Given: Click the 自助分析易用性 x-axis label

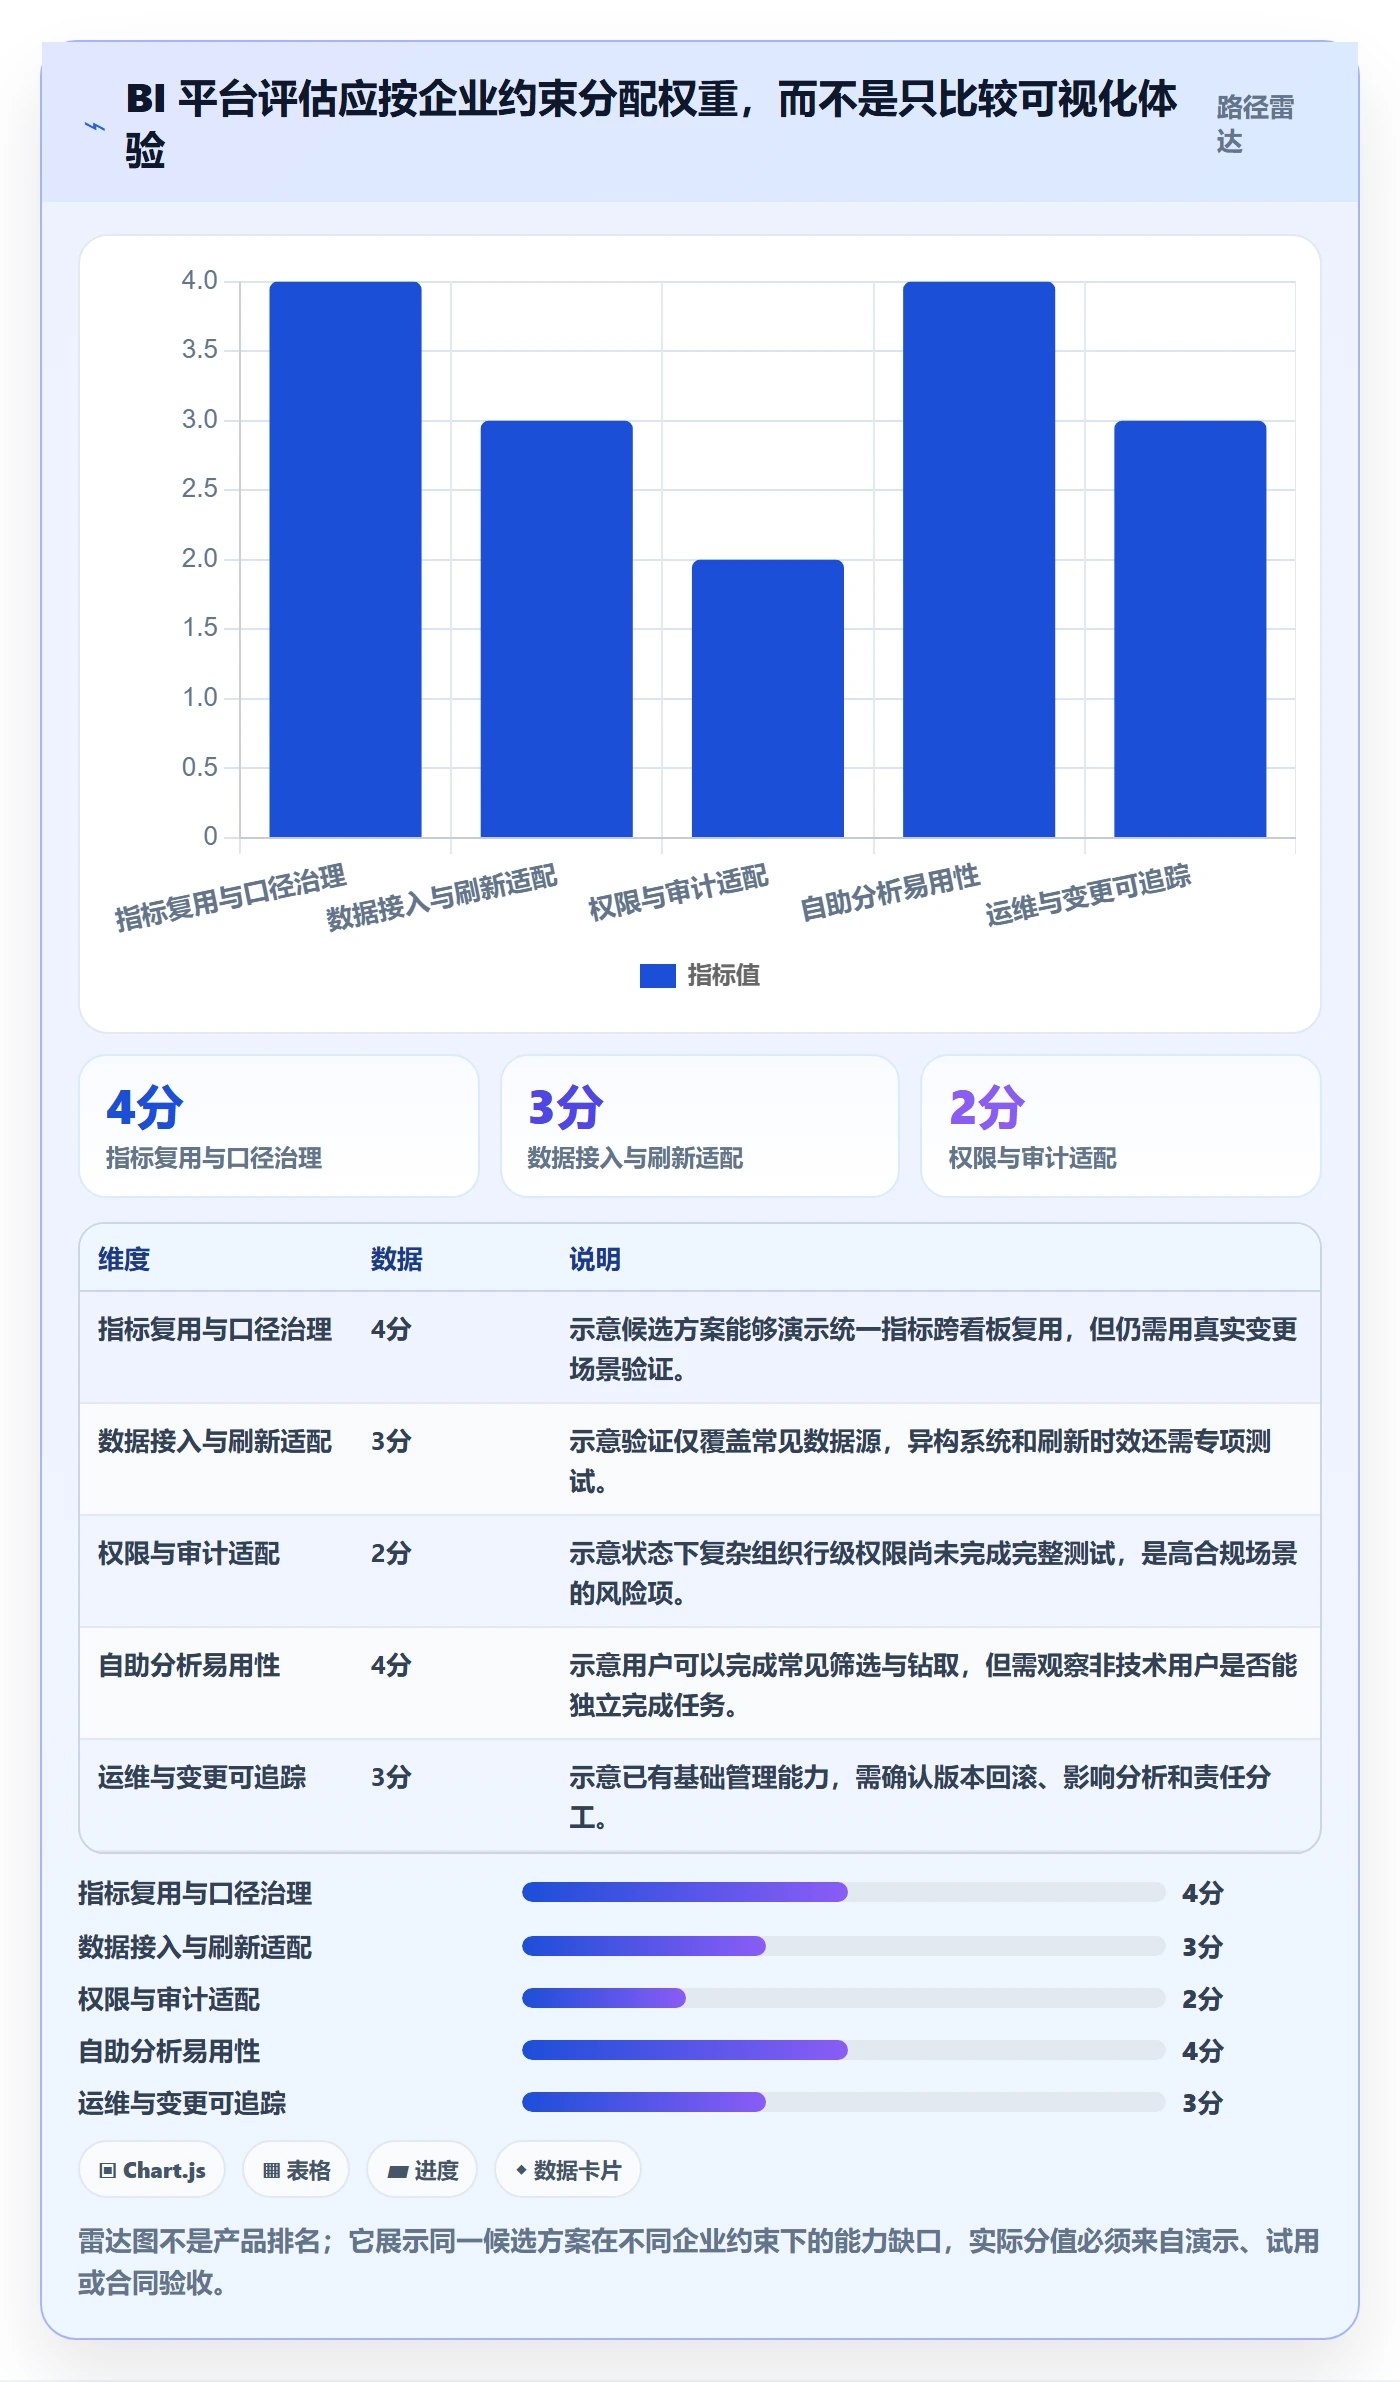Looking at the screenshot, I should point(889,893).
